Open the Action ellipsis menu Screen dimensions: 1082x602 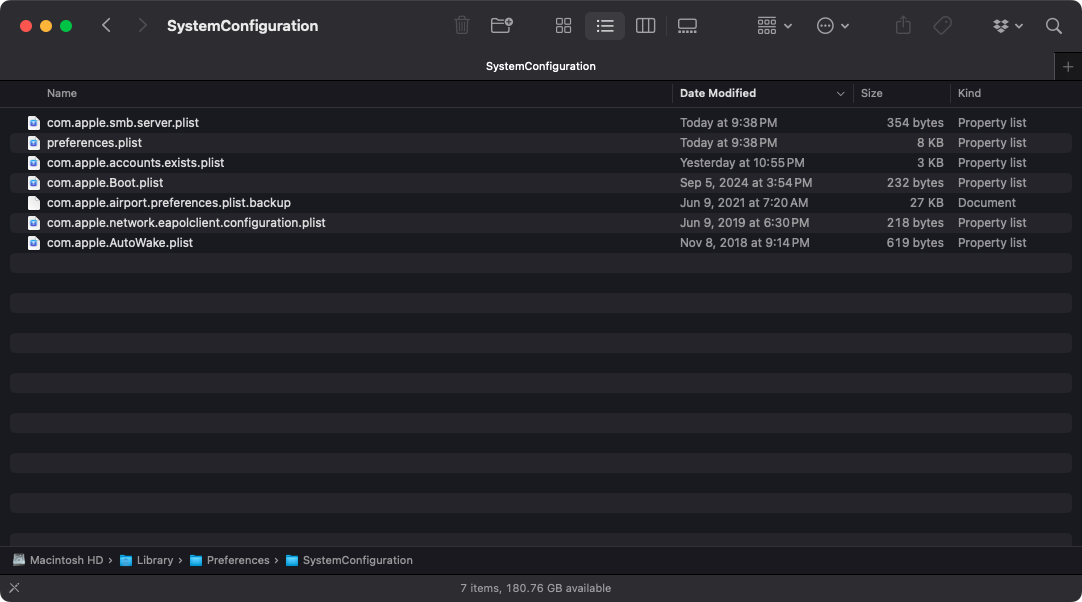832,26
